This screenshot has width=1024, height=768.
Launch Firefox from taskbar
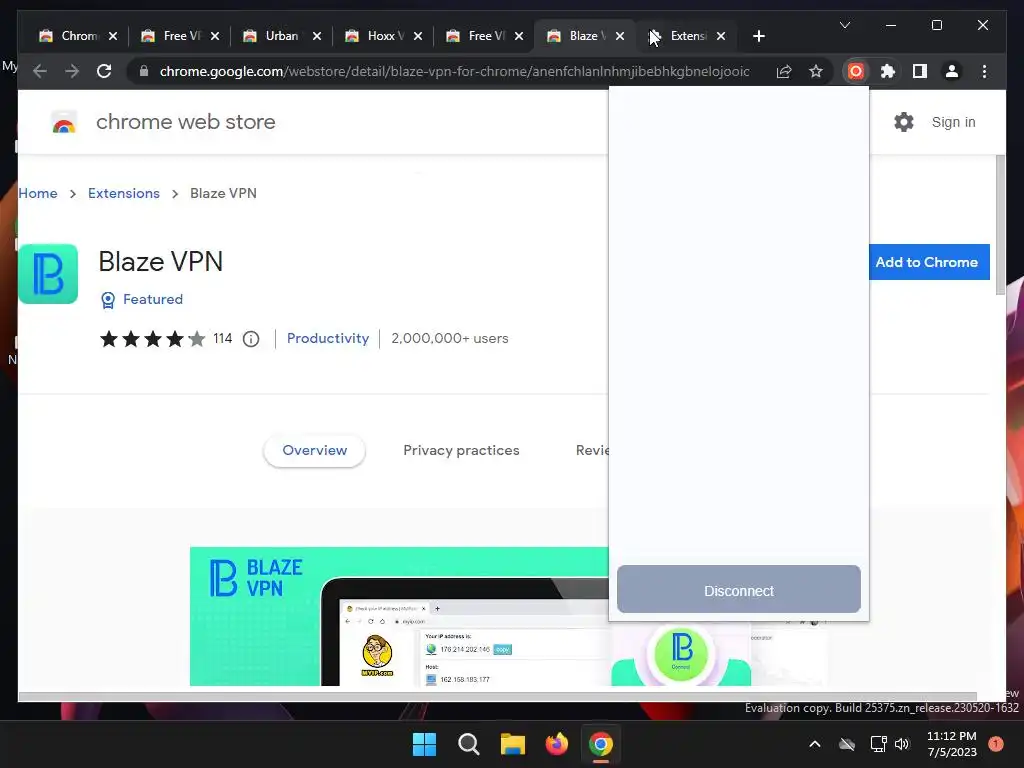tap(556, 744)
